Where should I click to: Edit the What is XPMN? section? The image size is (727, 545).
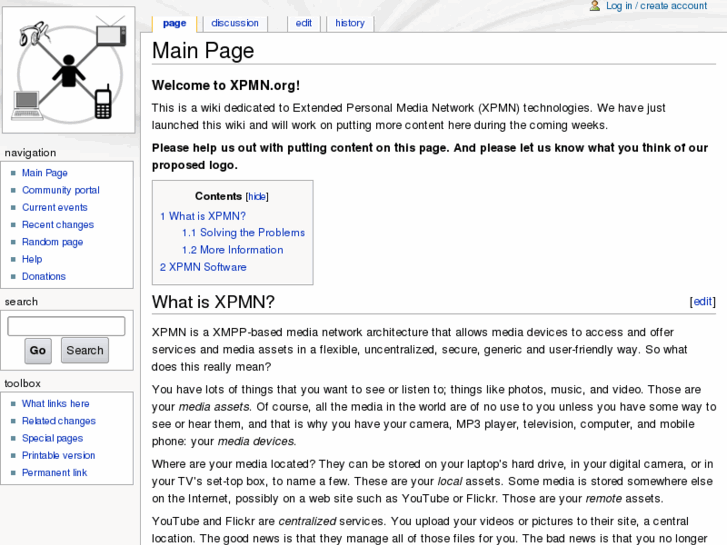click(x=702, y=301)
